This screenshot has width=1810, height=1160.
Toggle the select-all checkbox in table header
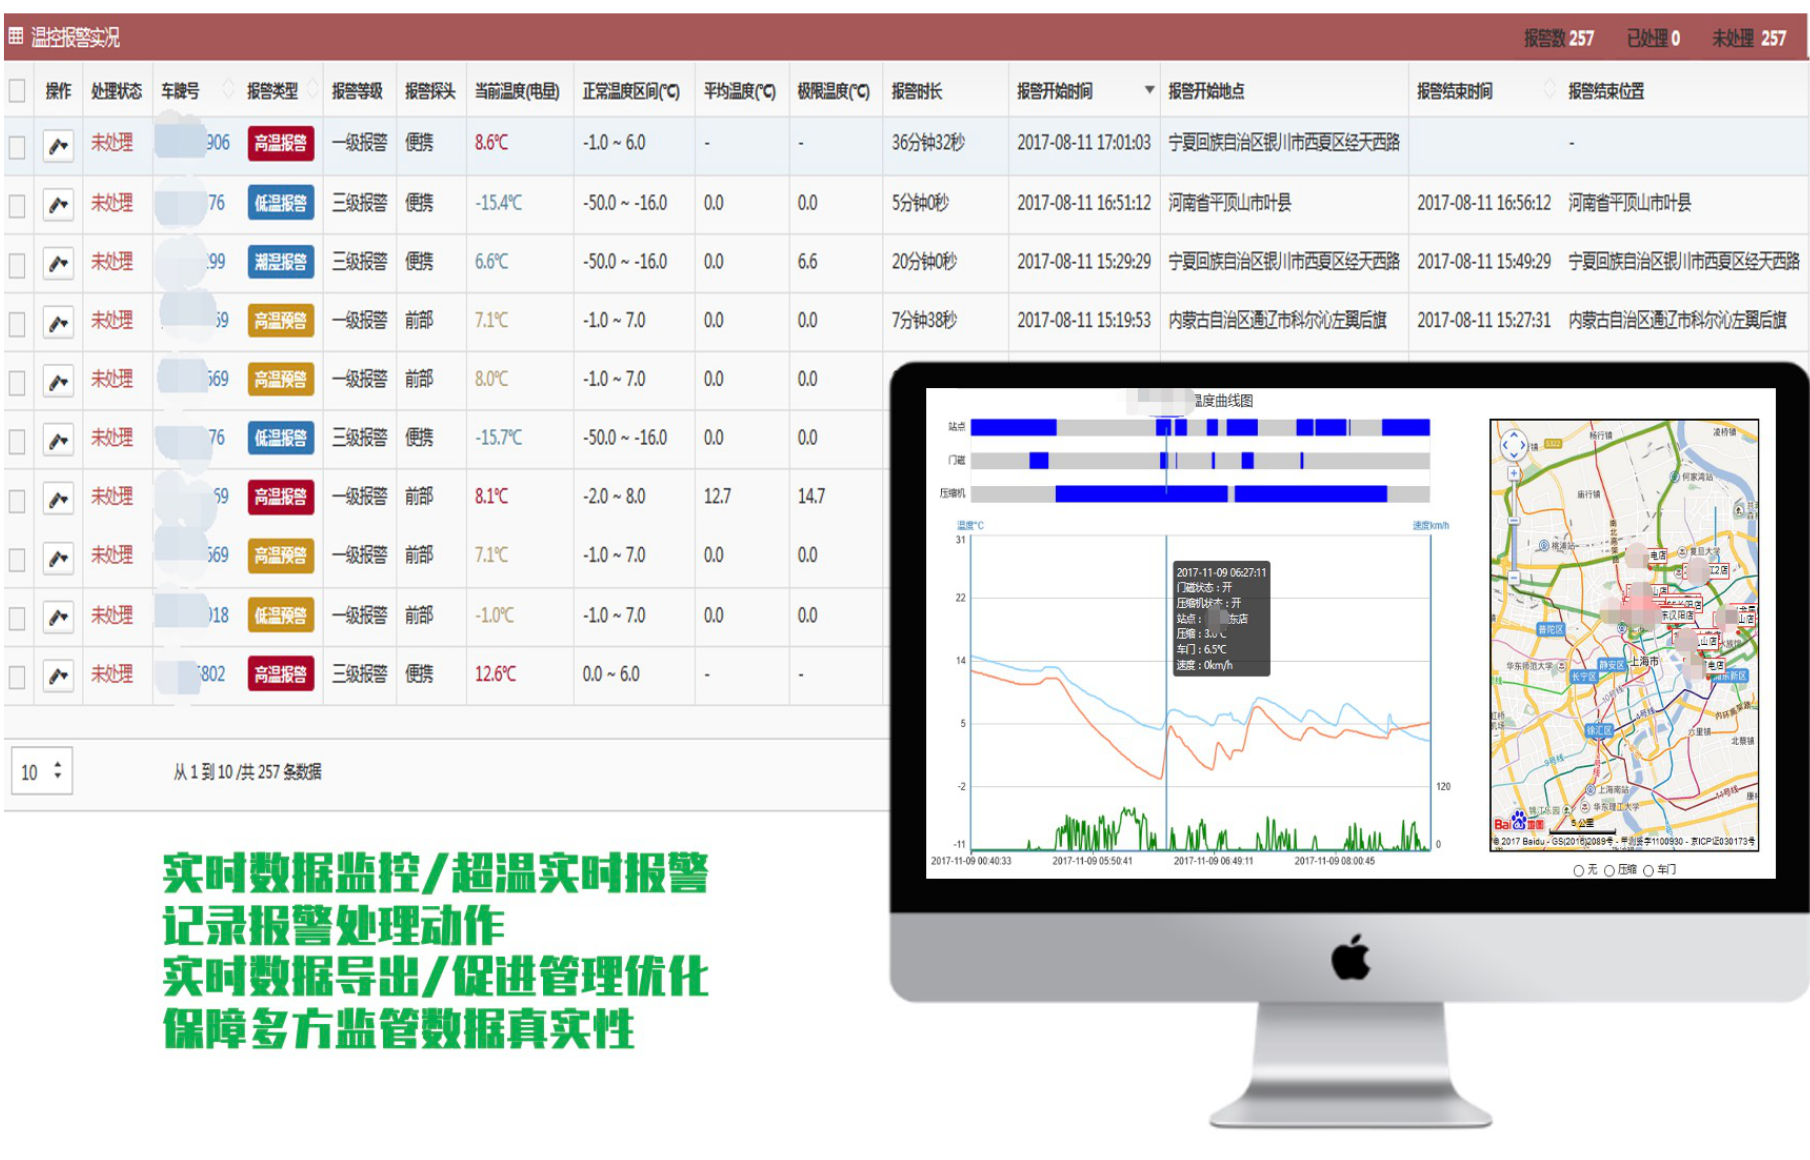pos(17,91)
